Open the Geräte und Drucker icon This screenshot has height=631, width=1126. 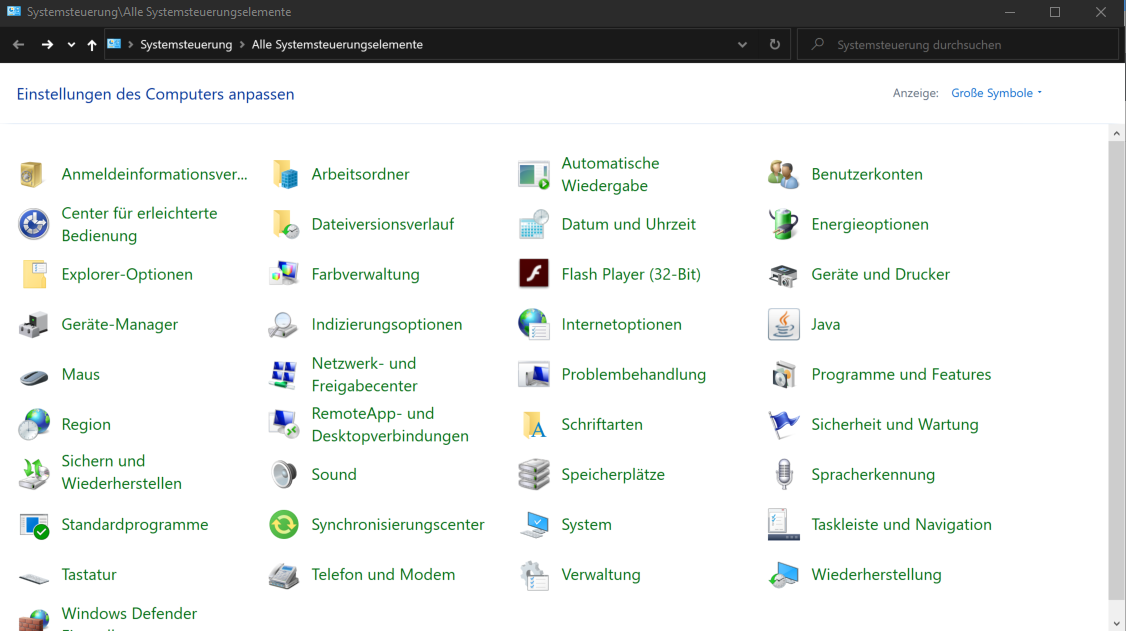click(783, 274)
